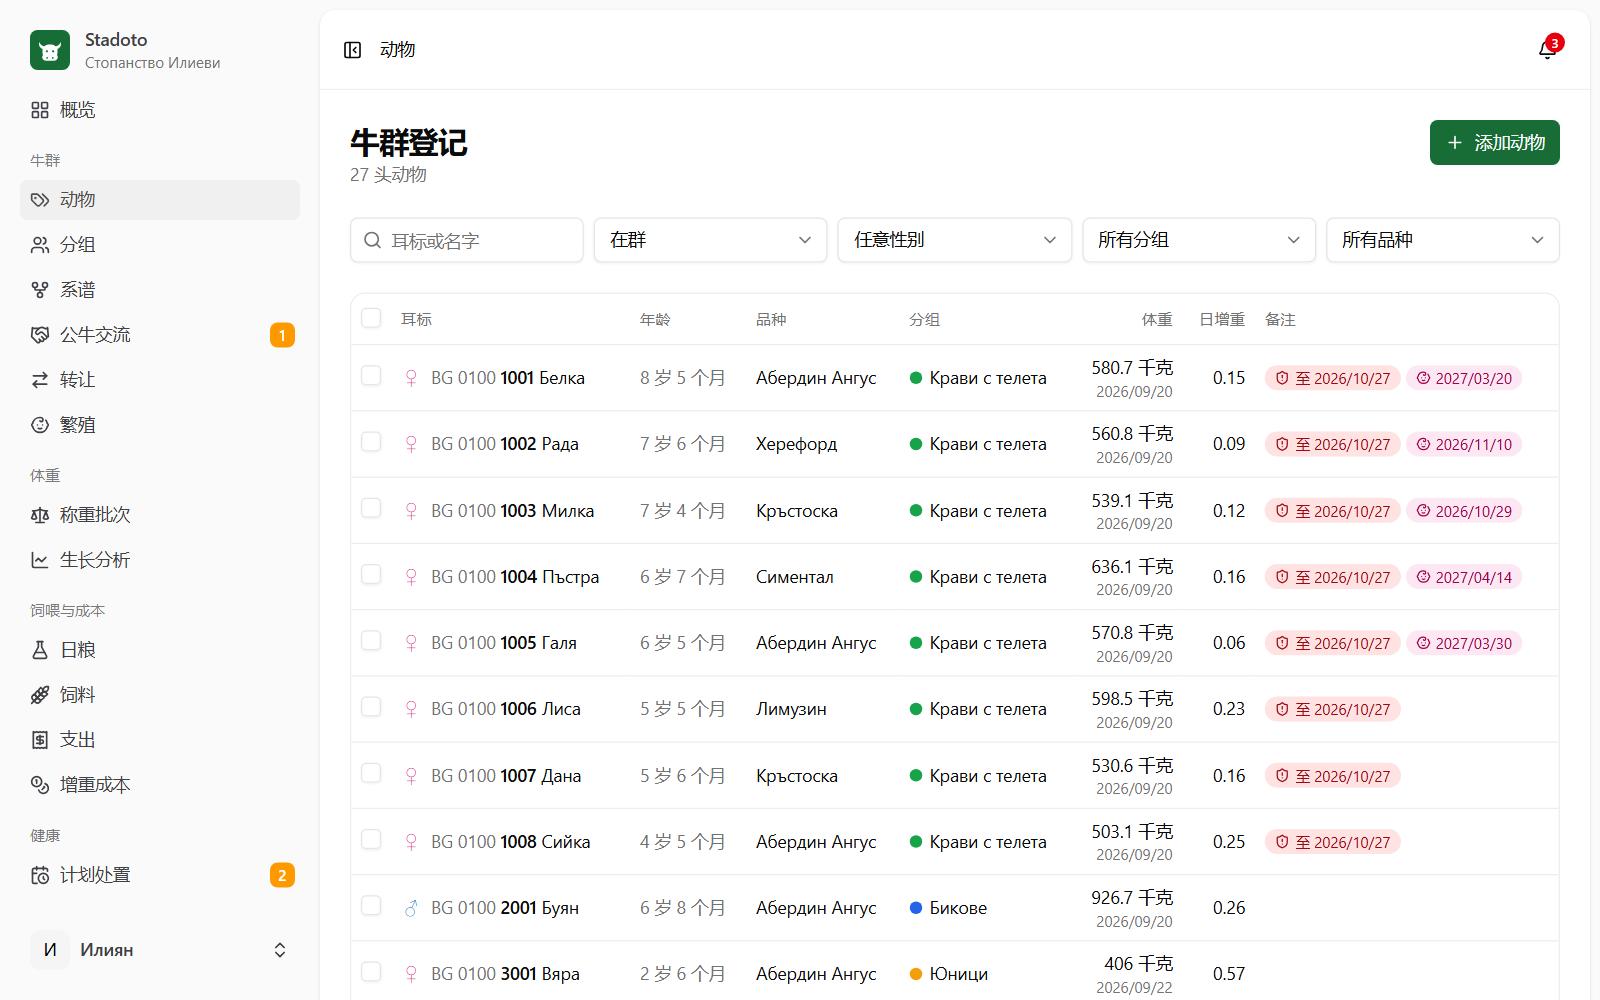Open the 所有品种 breed filter dropdown

(1443, 240)
